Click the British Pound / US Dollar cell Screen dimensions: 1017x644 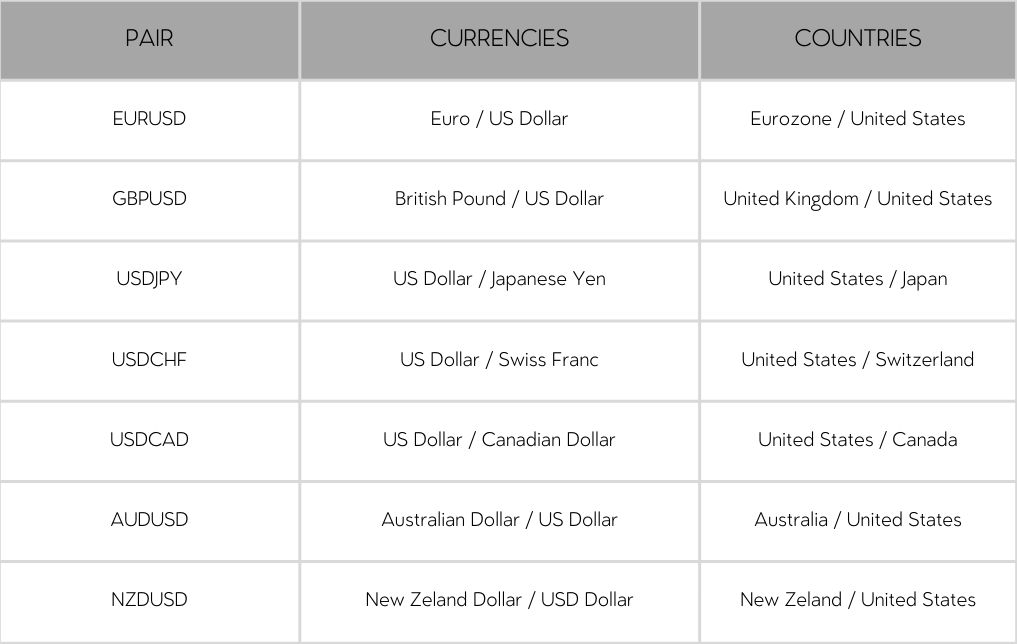coord(499,199)
